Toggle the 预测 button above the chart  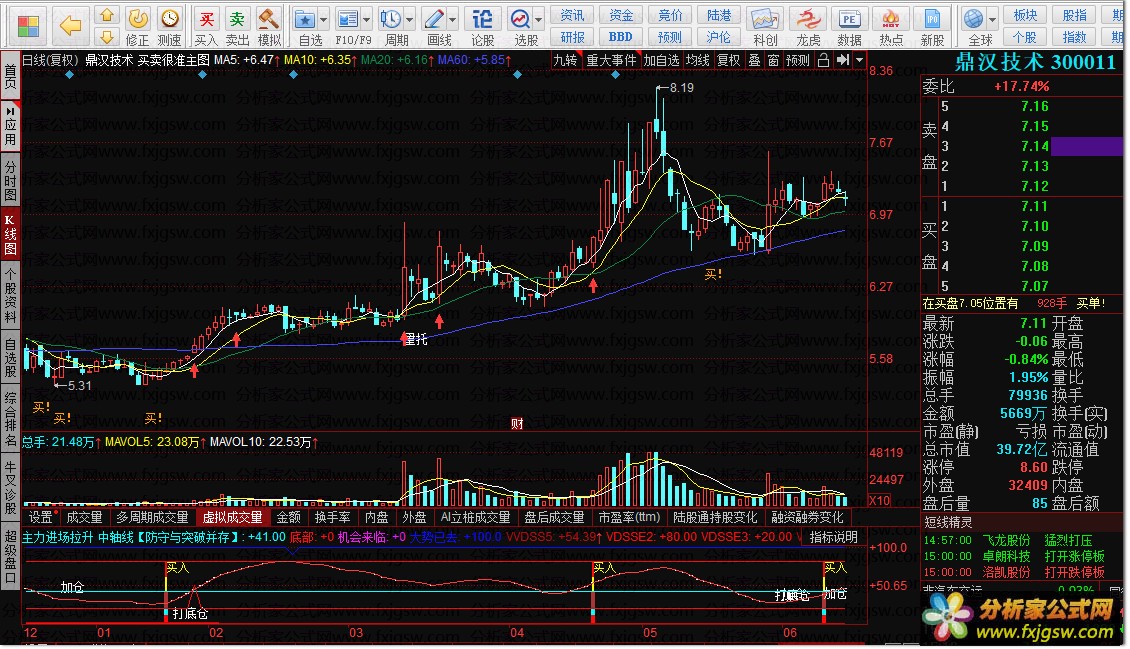point(798,61)
